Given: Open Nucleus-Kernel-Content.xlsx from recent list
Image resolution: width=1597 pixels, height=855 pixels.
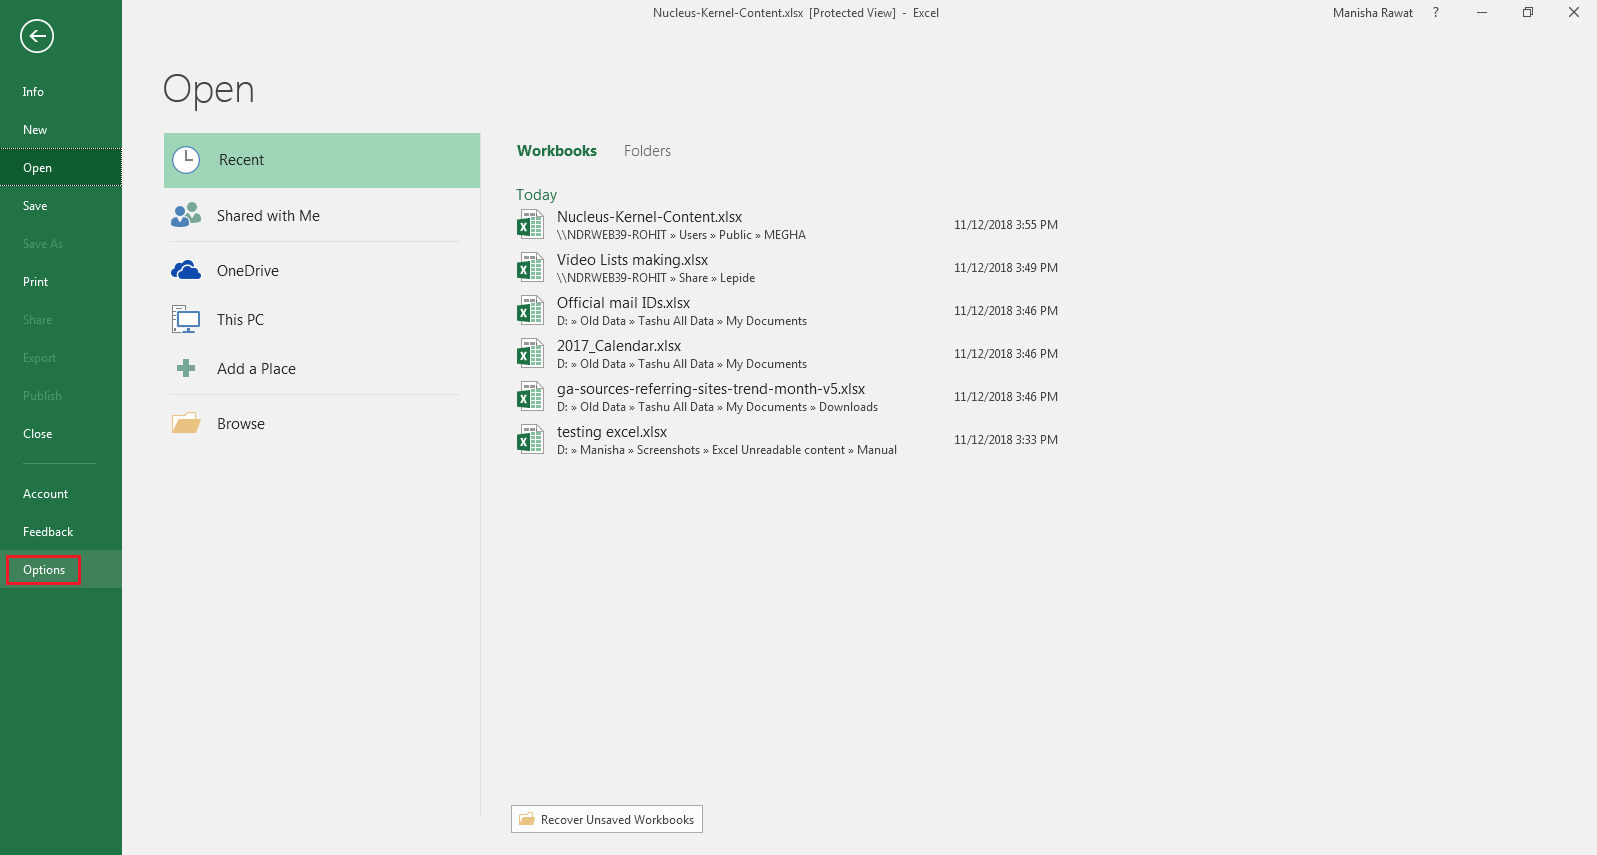Looking at the screenshot, I should tap(788, 225).
